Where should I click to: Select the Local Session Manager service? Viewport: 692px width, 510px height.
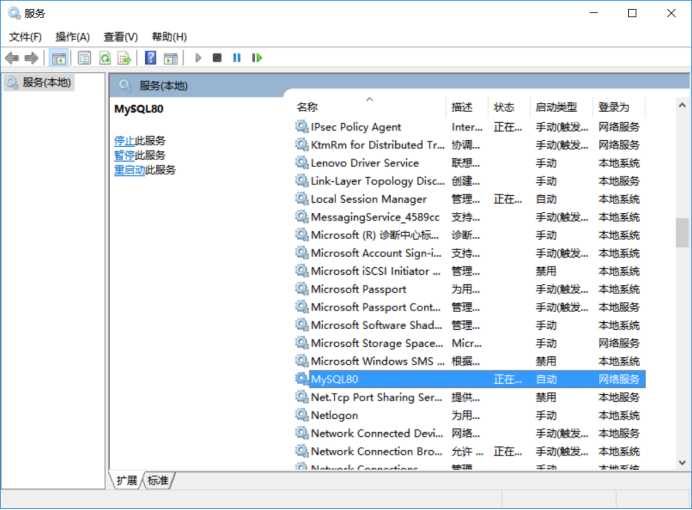point(470,199)
